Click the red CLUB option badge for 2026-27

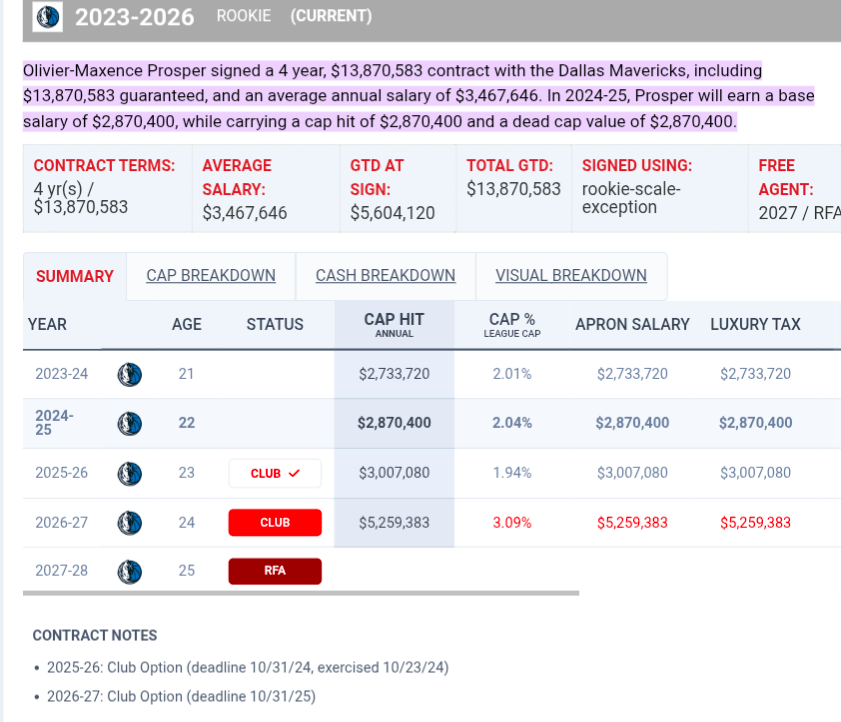coord(275,522)
